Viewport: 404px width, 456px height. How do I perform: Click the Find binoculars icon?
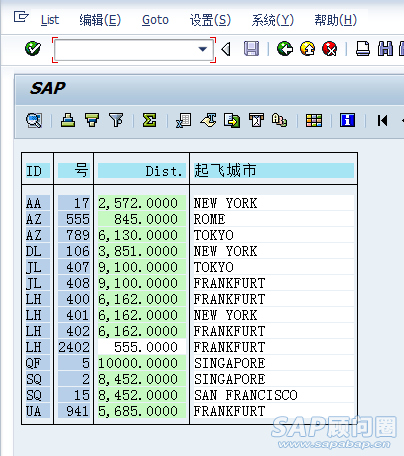tap(385, 49)
